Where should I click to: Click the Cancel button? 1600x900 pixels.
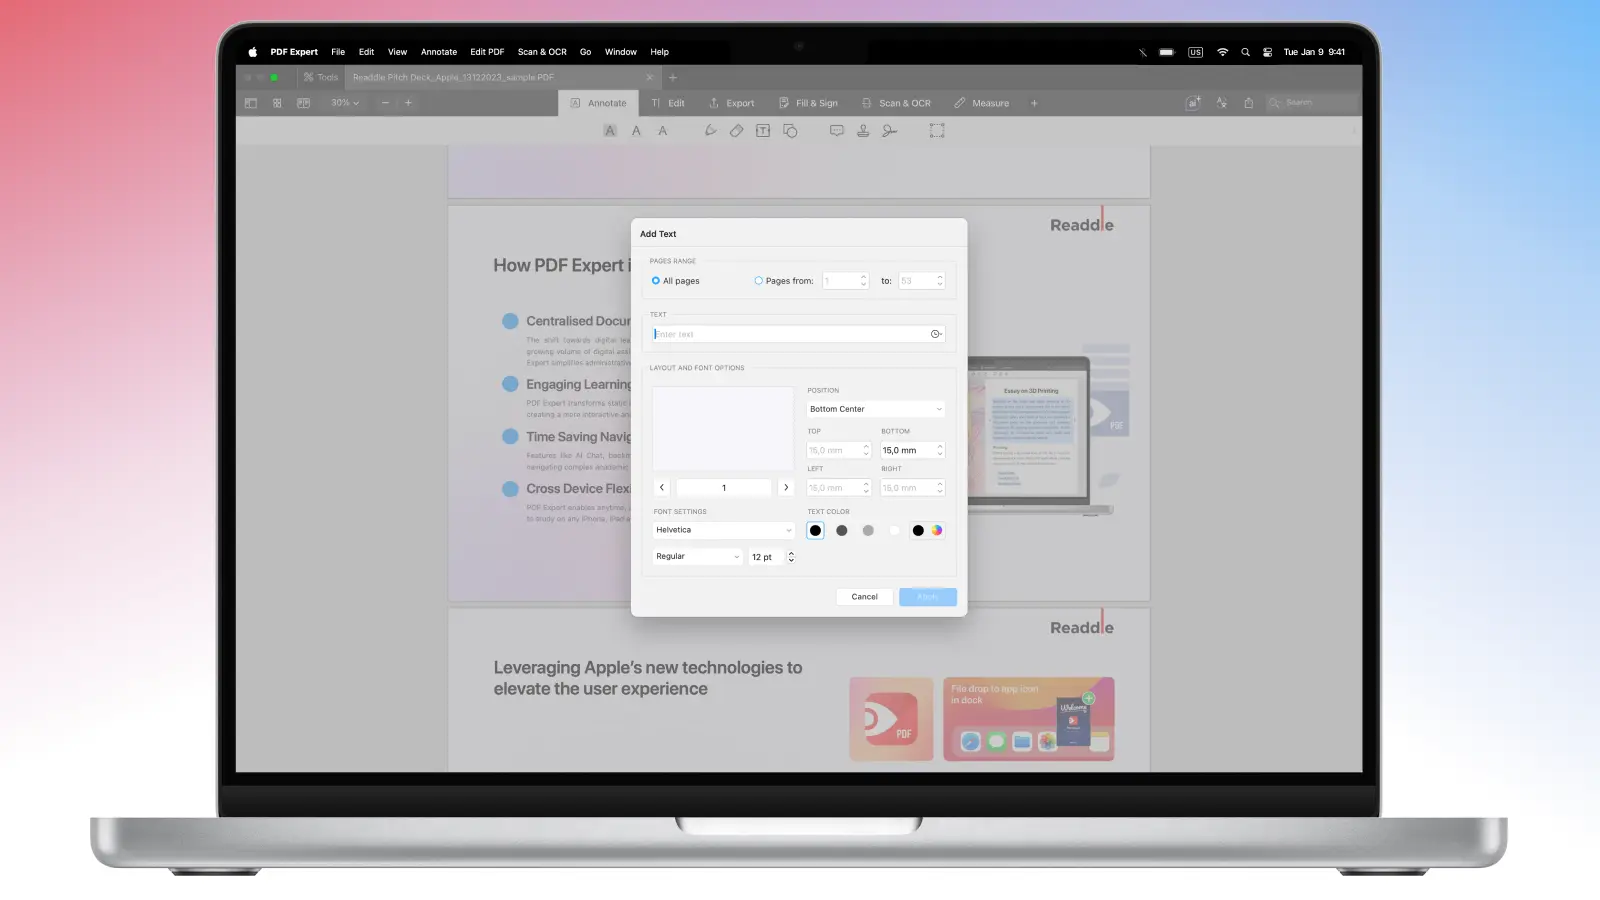tap(864, 597)
